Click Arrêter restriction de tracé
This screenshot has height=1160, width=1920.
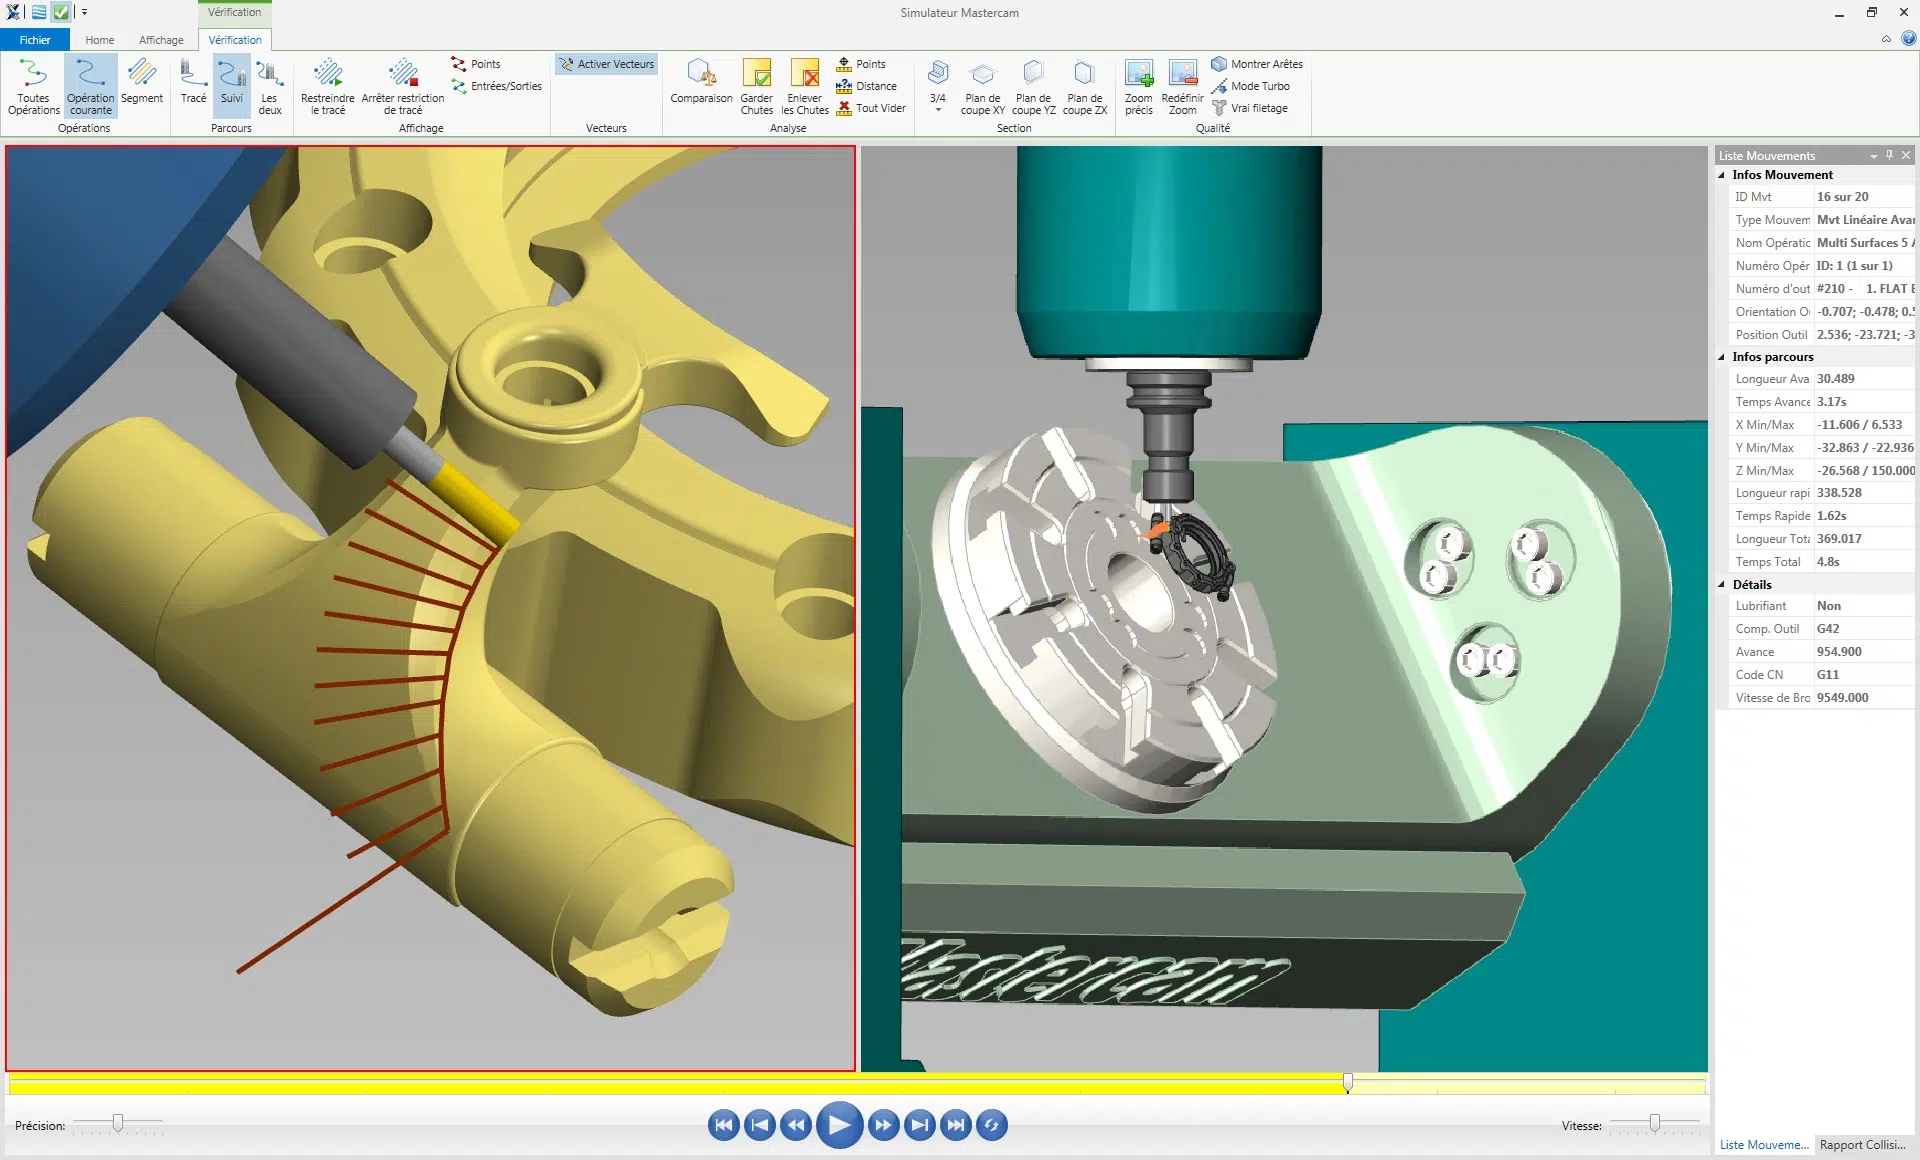[402, 87]
